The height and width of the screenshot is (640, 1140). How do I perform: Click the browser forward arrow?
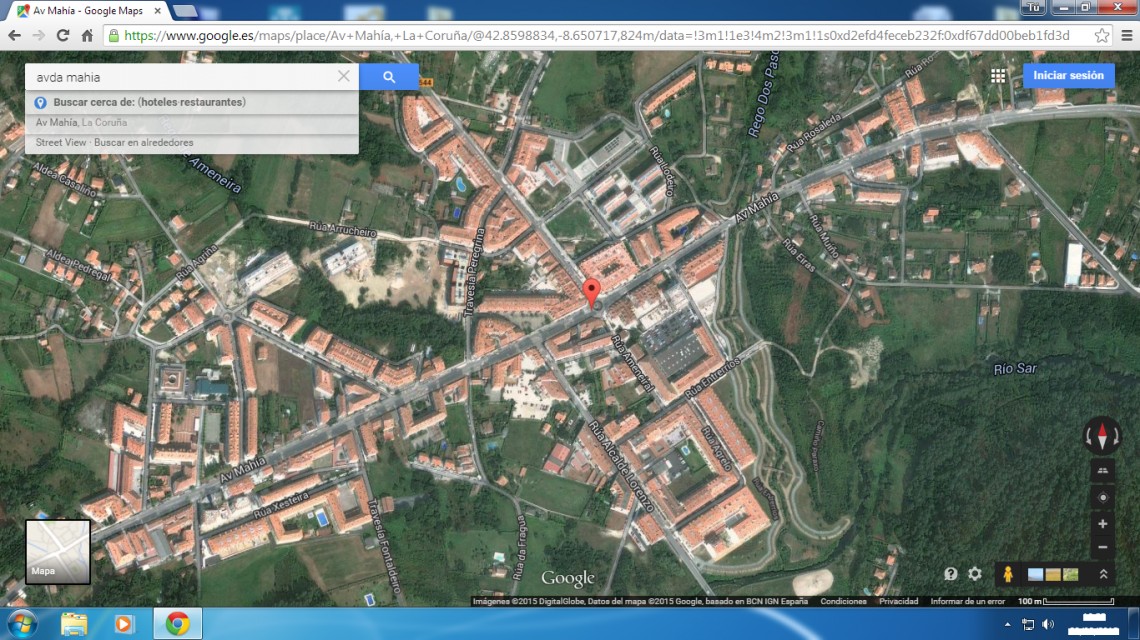[x=38, y=35]
